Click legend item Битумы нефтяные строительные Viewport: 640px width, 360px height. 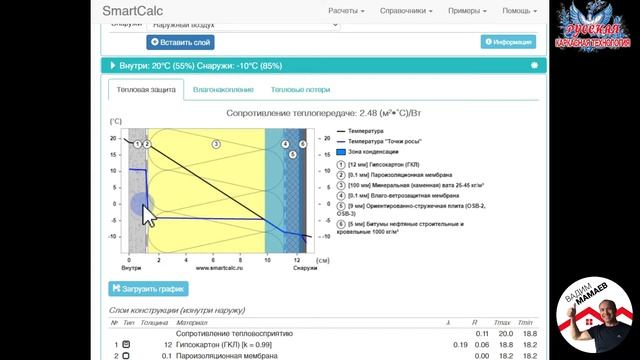click(400, 228)
